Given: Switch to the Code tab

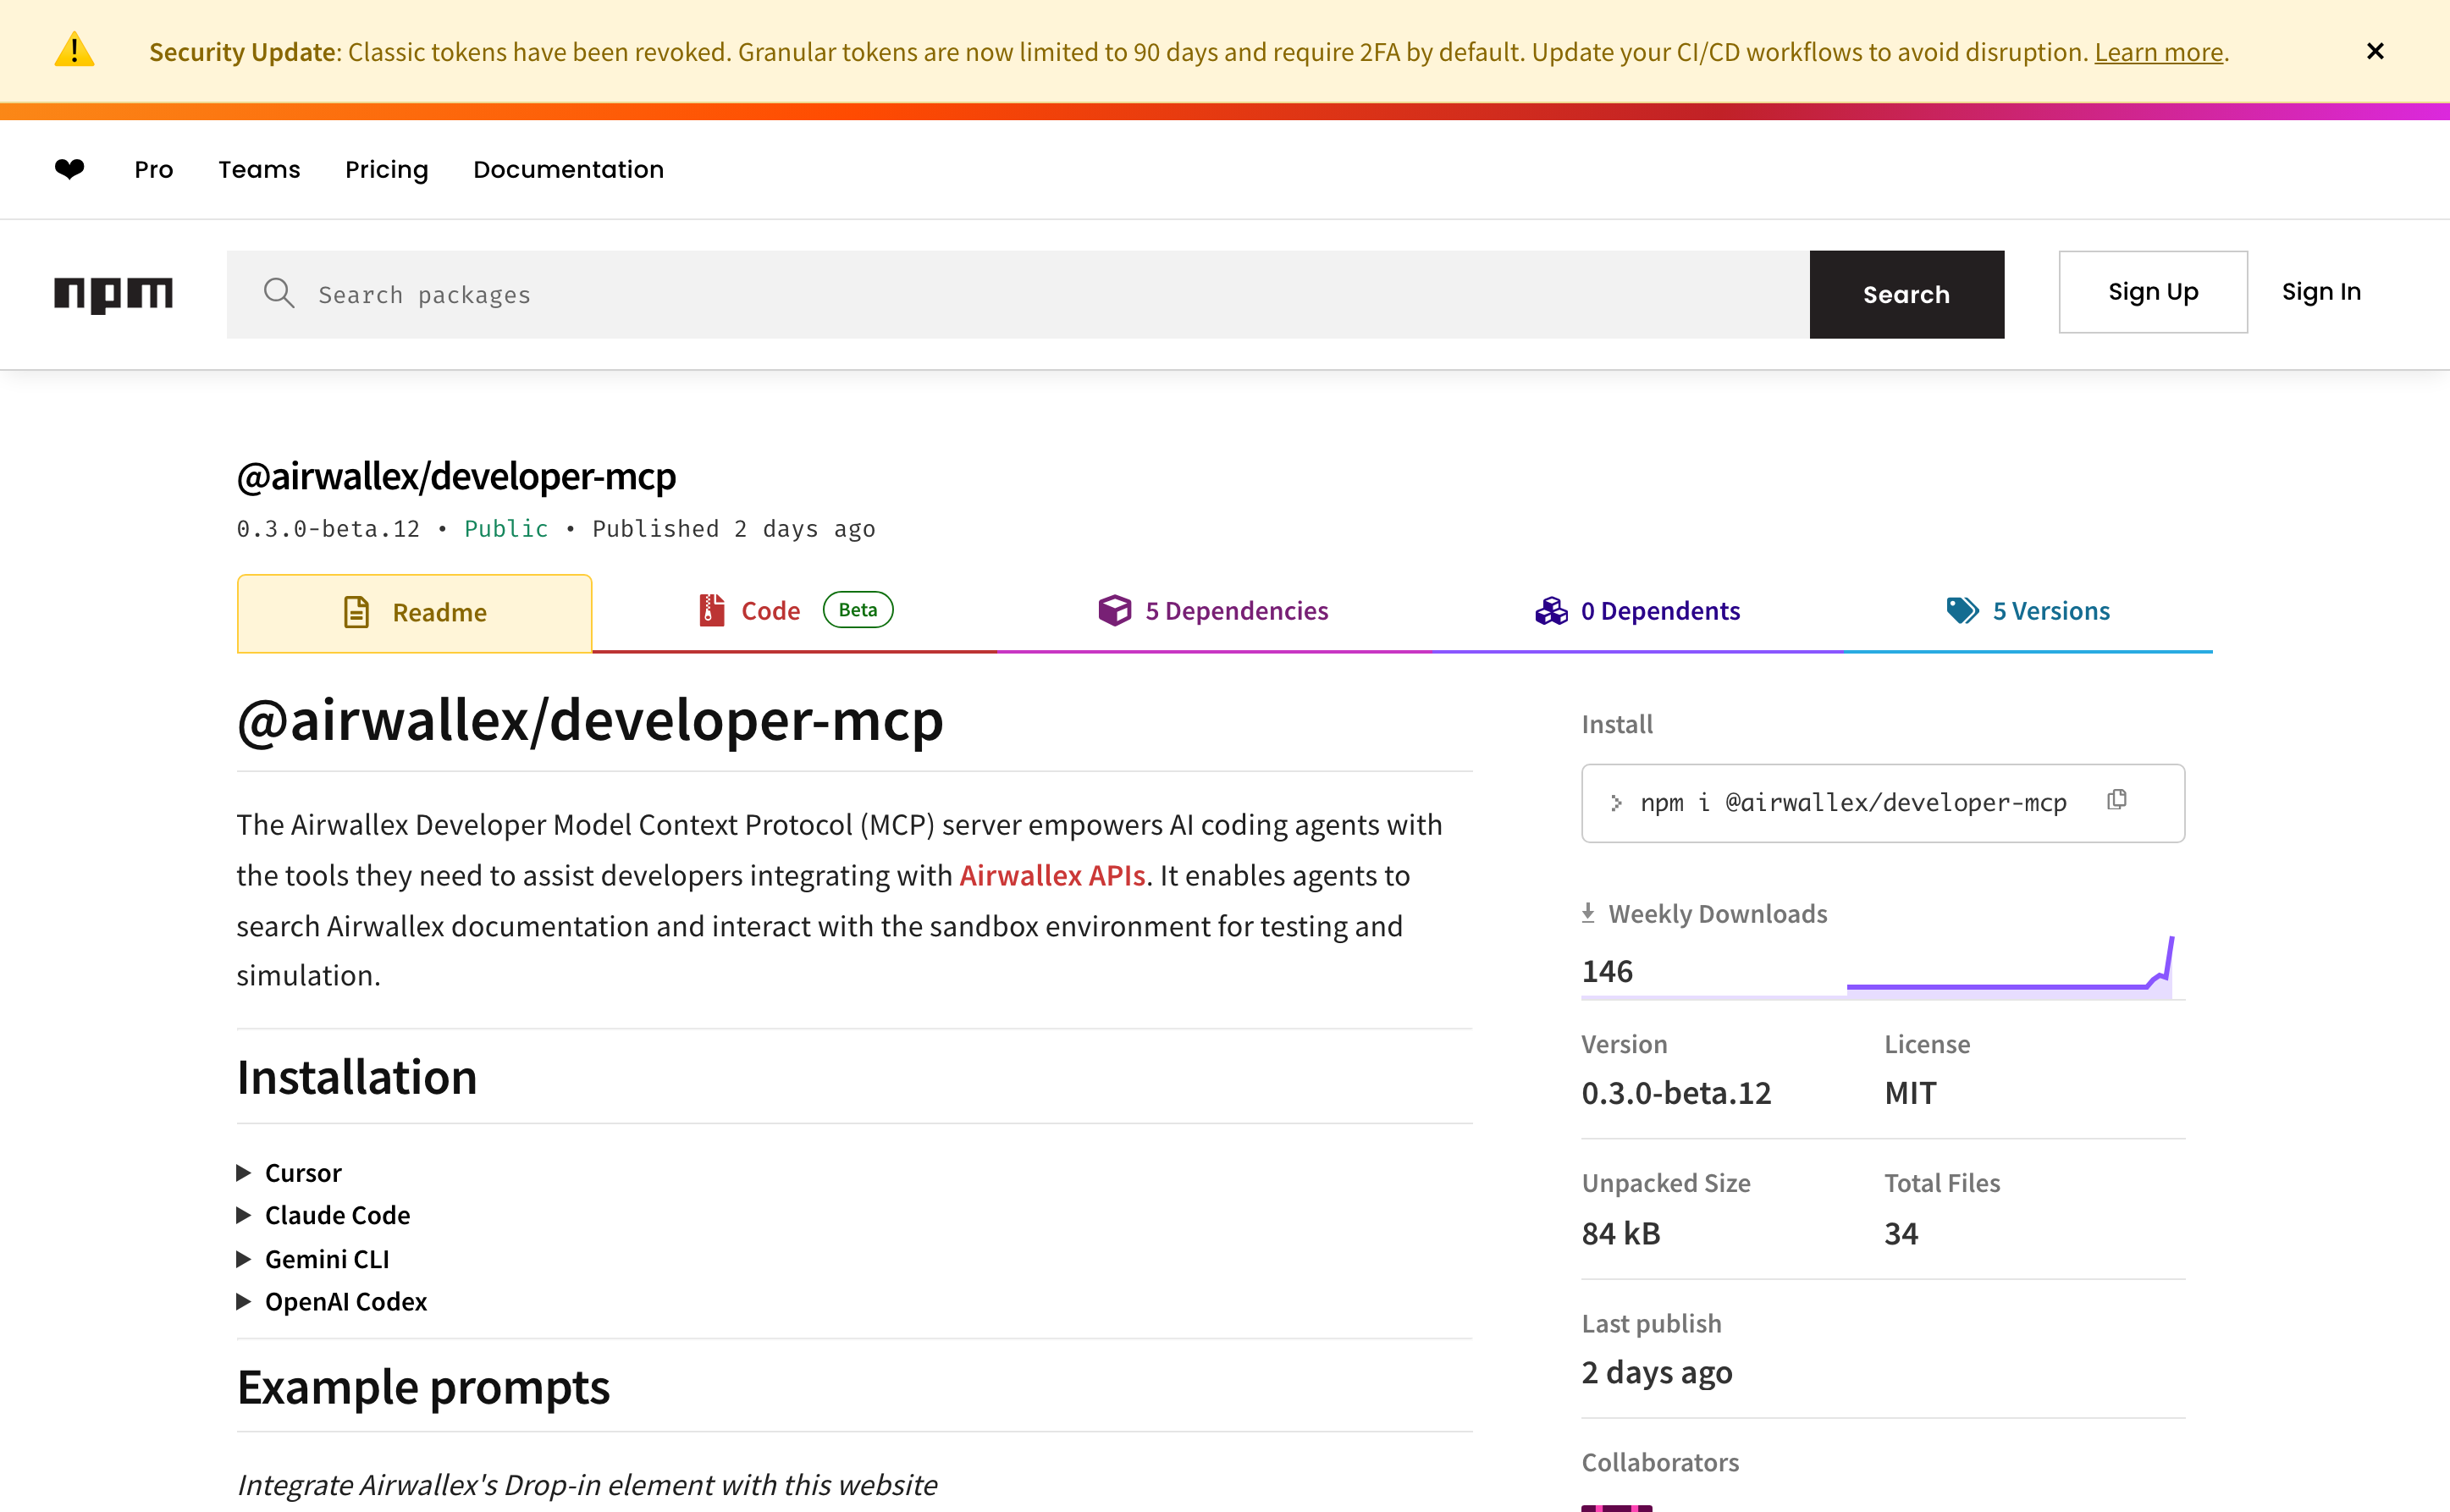Looking at the screenshot, I should pyautogui.click(x=769, y=611).
